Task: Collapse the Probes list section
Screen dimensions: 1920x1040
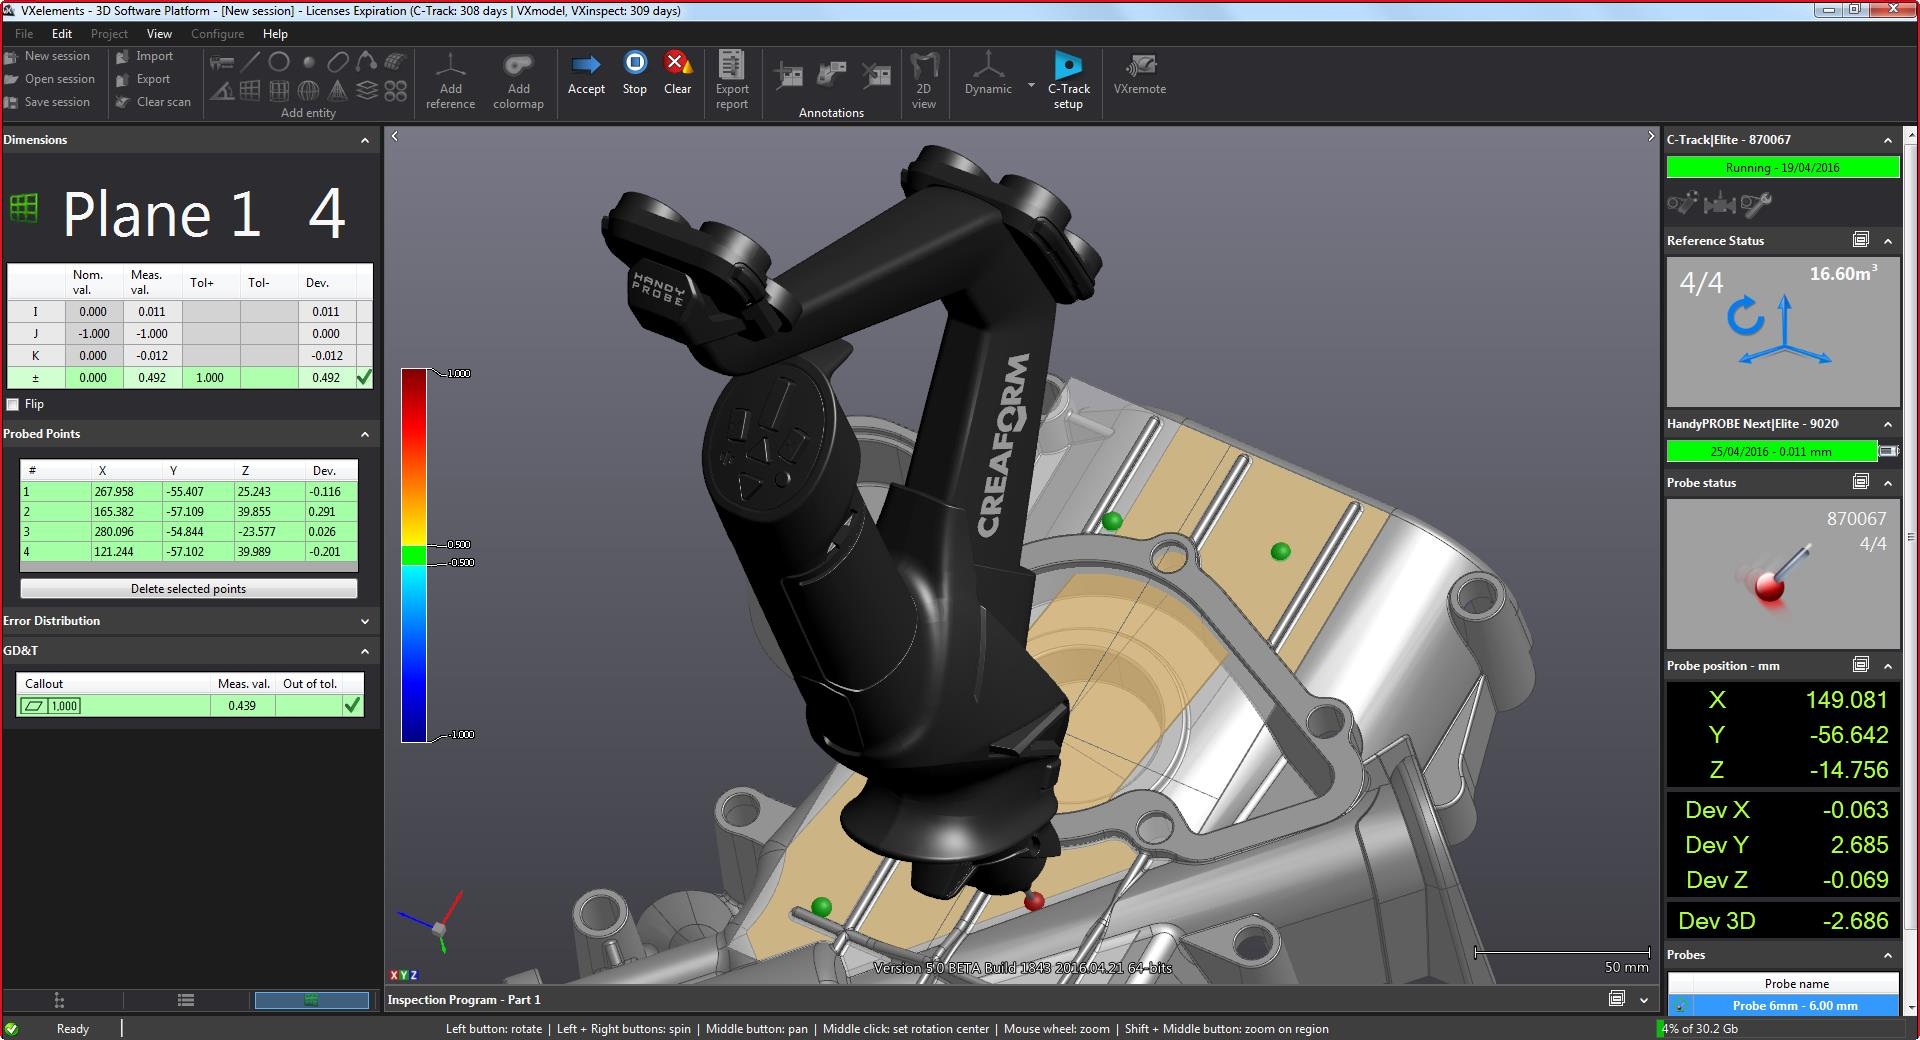Action: (x=1888, y=955)
